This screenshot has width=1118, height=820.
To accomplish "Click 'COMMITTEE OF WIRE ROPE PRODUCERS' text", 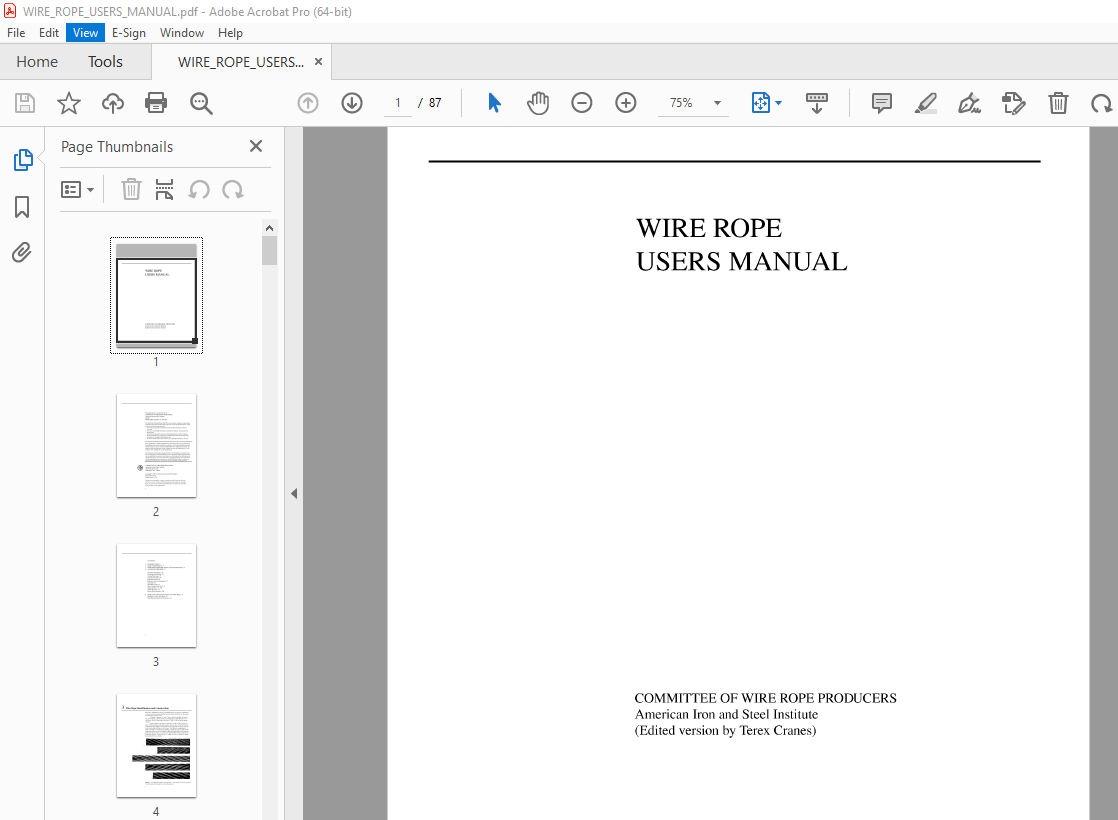I will [765, 698].
